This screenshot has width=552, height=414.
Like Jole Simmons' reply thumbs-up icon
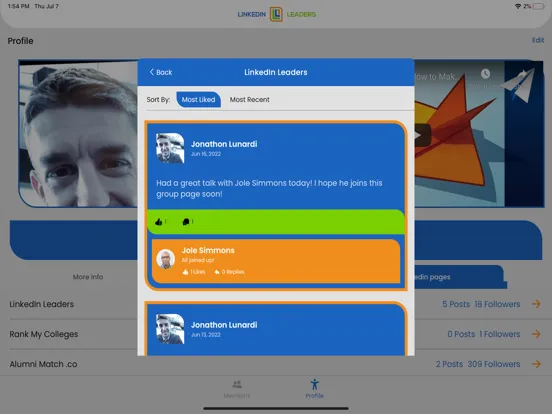pos(186,272)
